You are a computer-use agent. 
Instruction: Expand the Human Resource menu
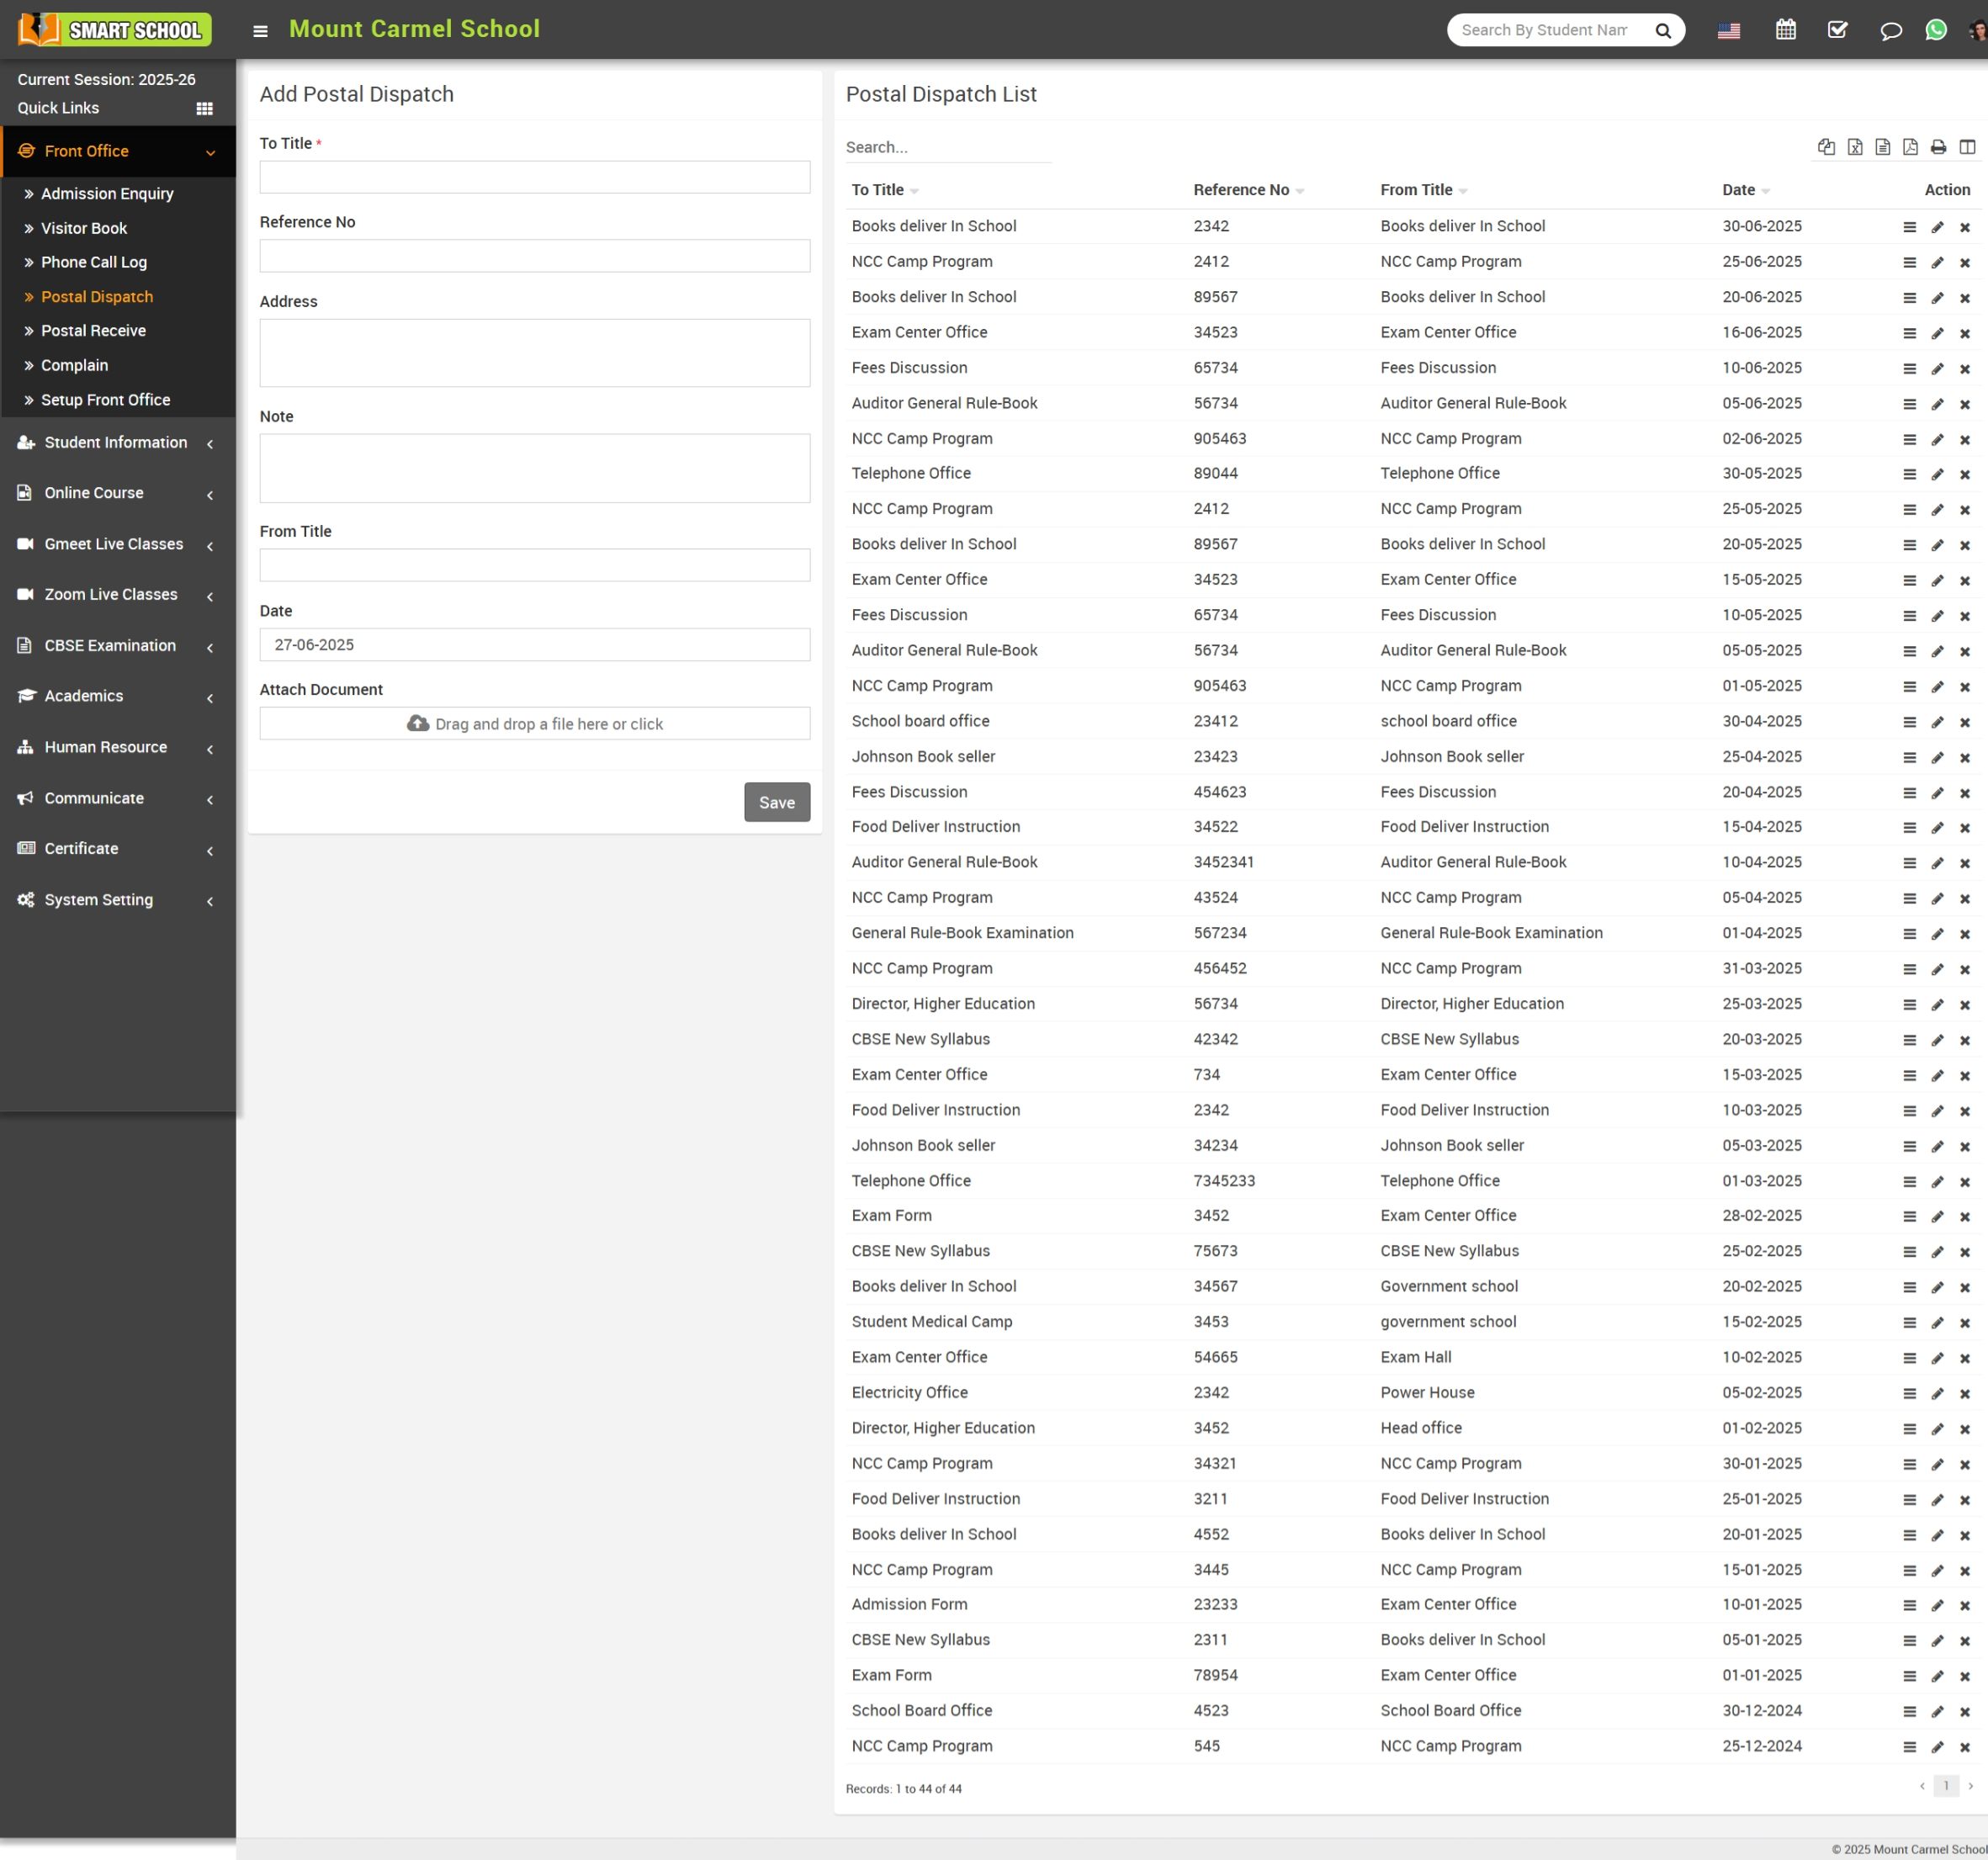(118, 747)
